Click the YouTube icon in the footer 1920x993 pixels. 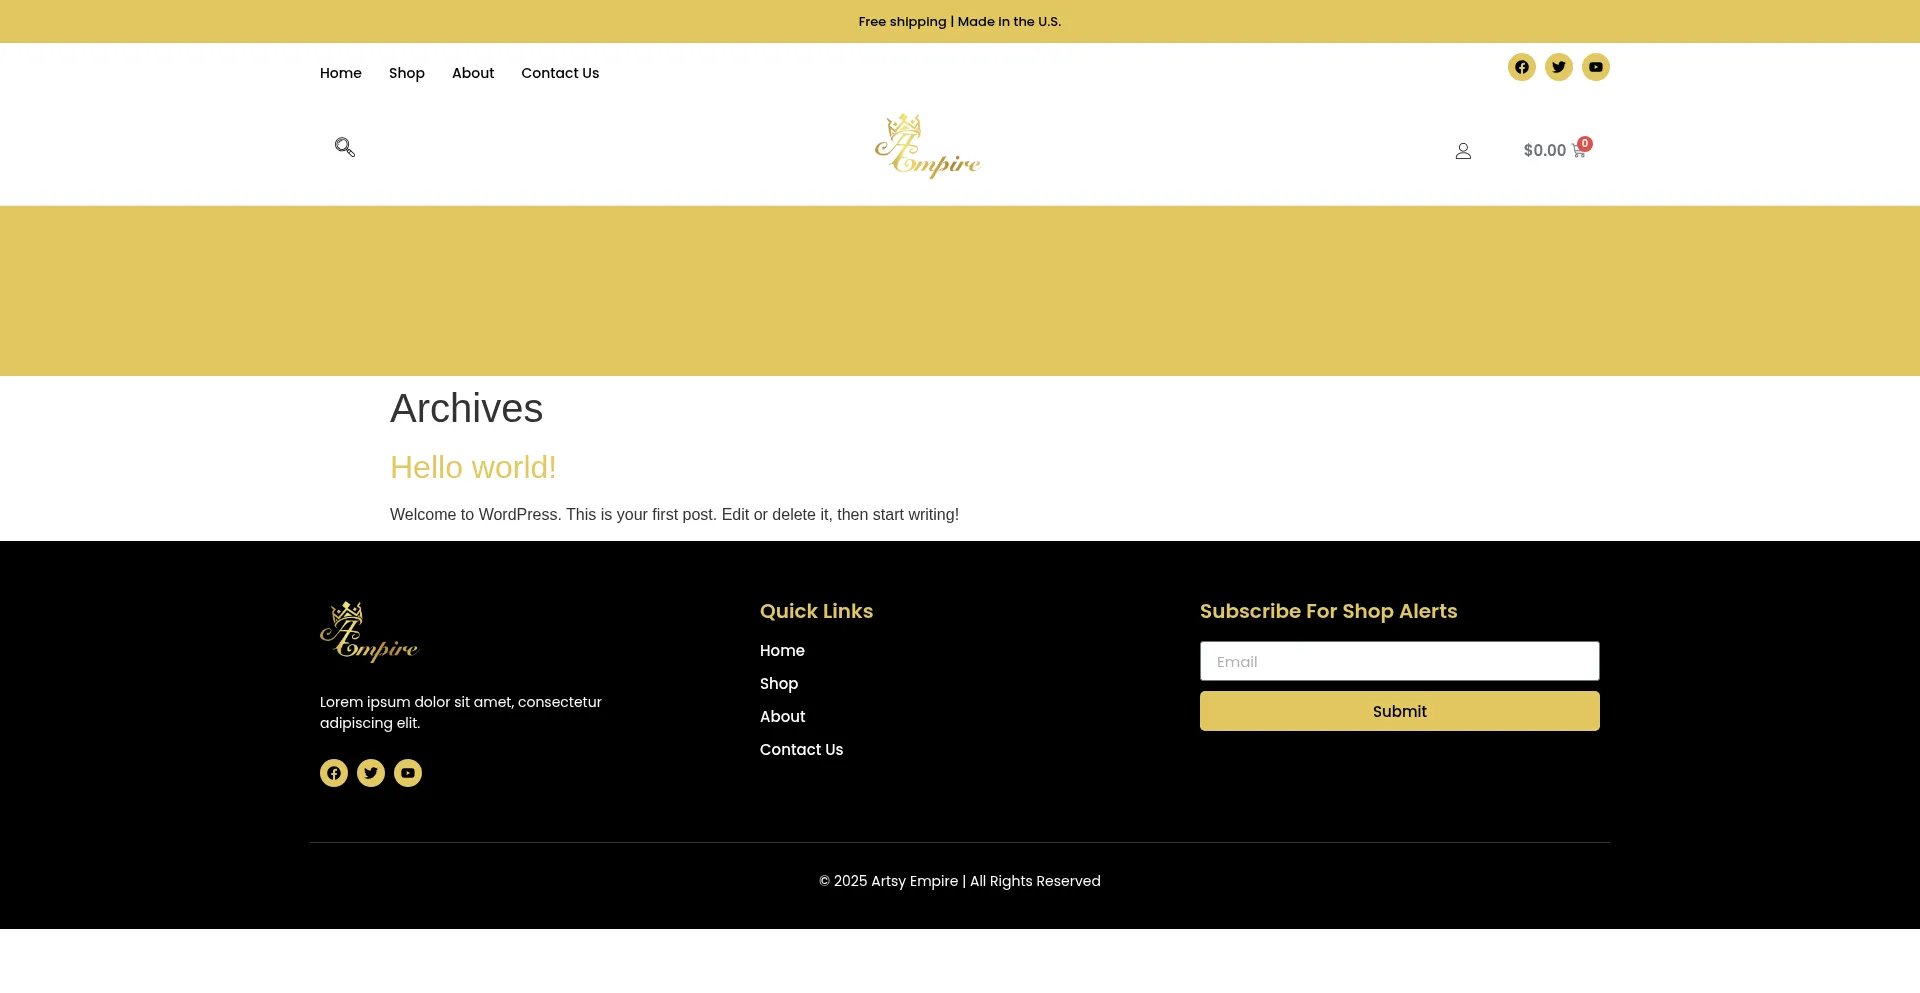coord(408,772)
